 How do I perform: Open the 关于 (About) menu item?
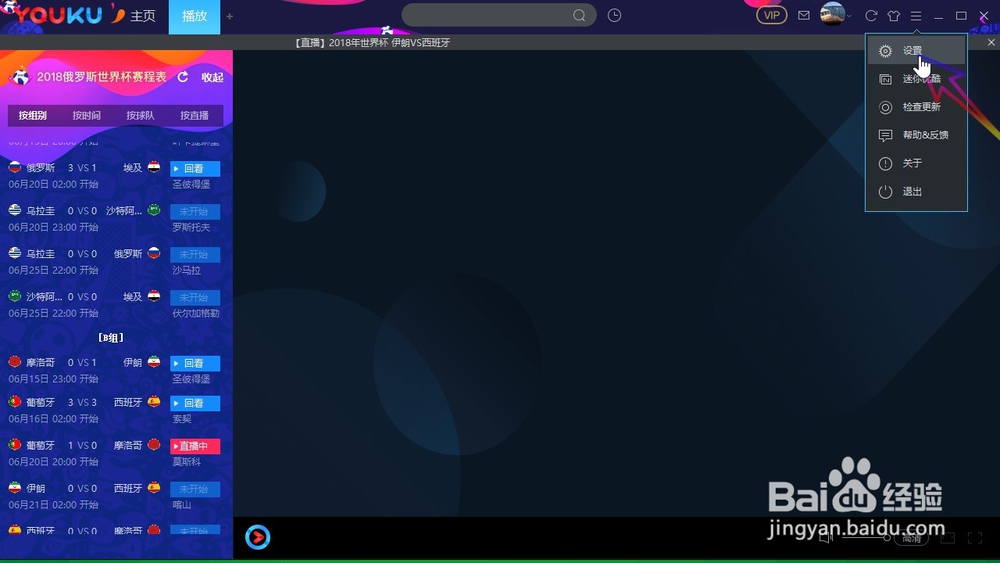(x=916, y=163)
